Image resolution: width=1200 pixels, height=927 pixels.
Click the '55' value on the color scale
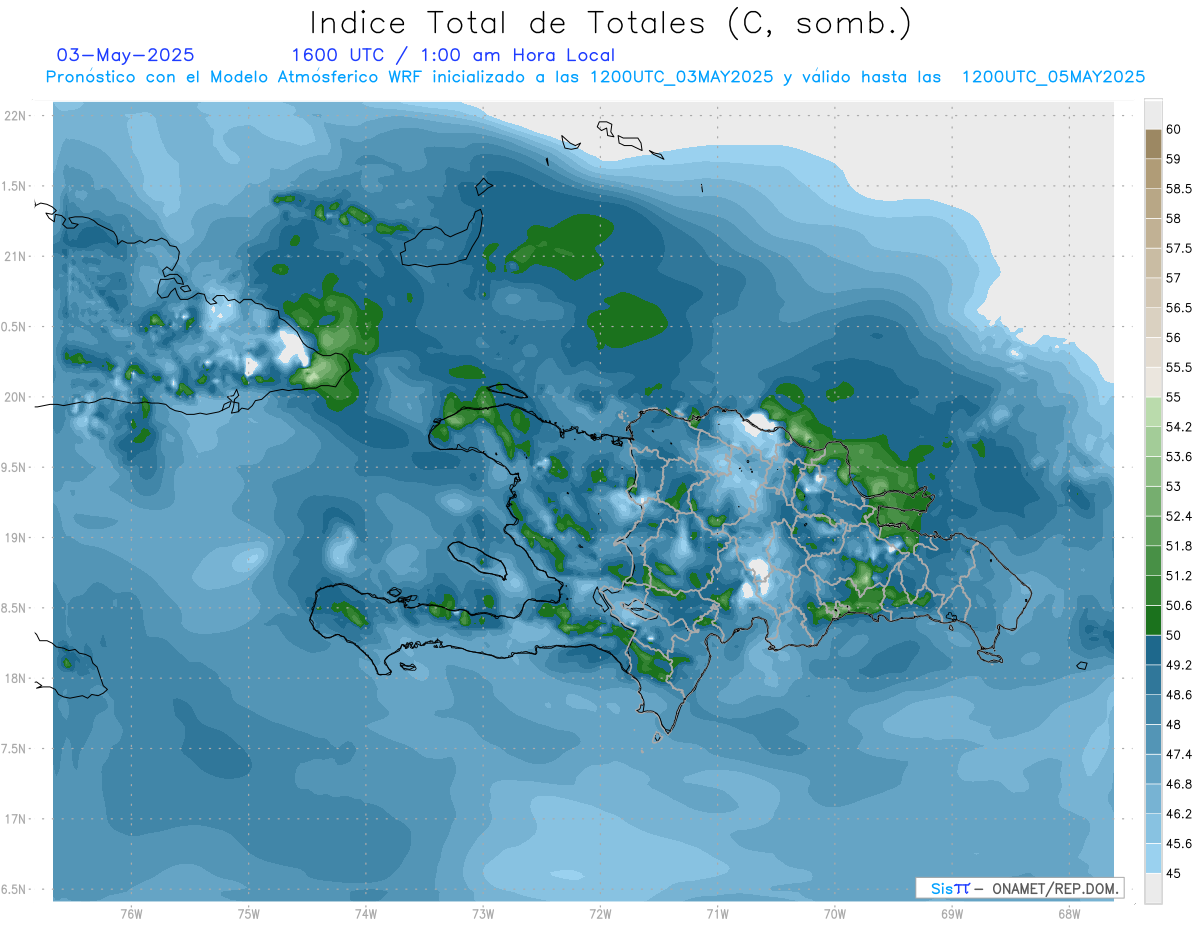click(x=1174, y=397)
